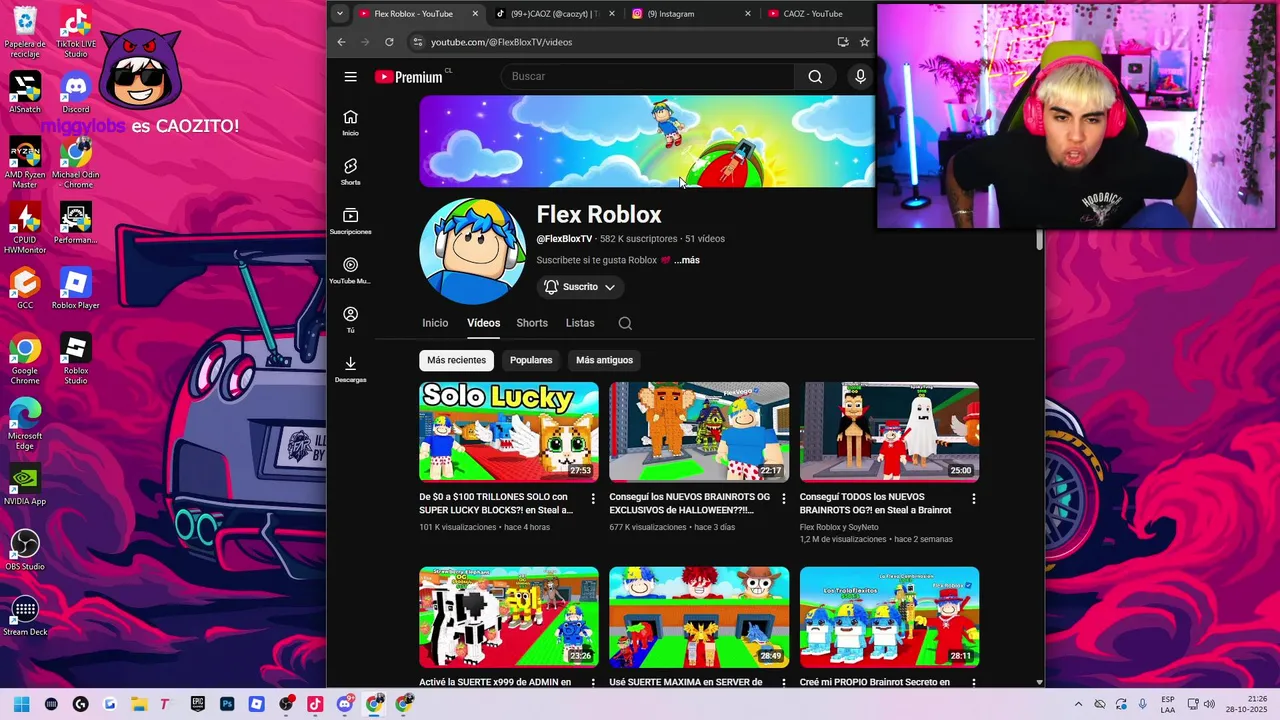Switch to the channel's Shorts tab
The image size is (1280, 720).
tap(532, 323)
